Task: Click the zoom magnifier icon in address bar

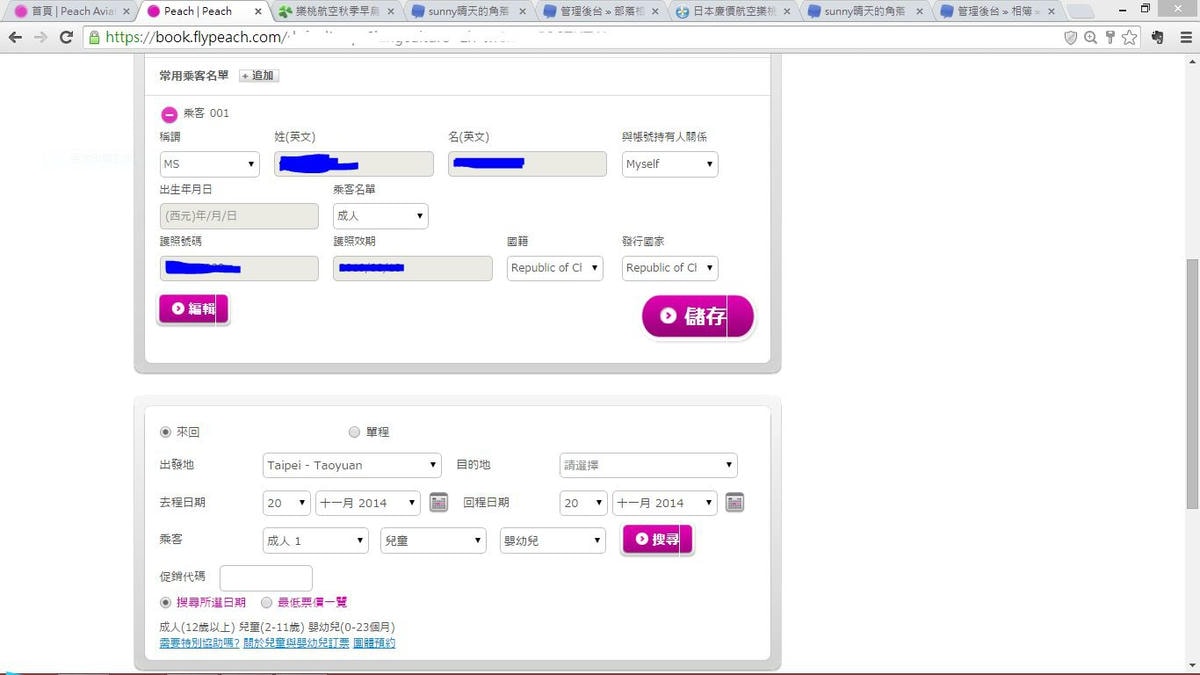Action: pos(1090,37)
